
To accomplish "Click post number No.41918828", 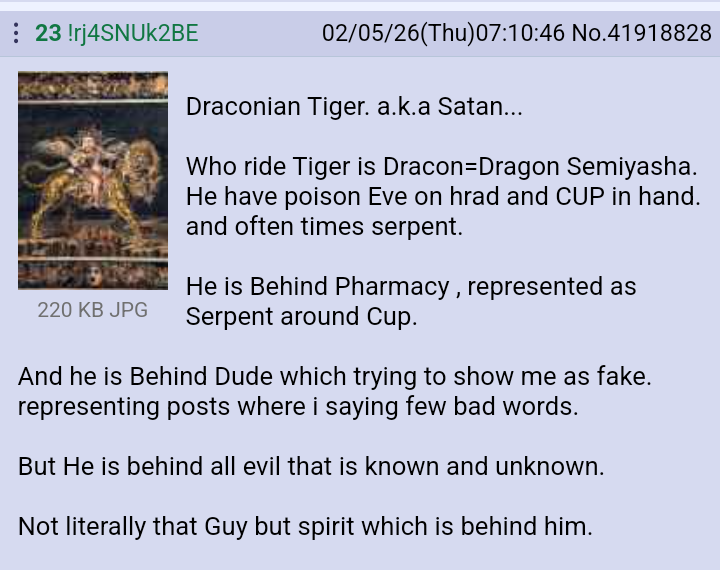I will (641, 33).
